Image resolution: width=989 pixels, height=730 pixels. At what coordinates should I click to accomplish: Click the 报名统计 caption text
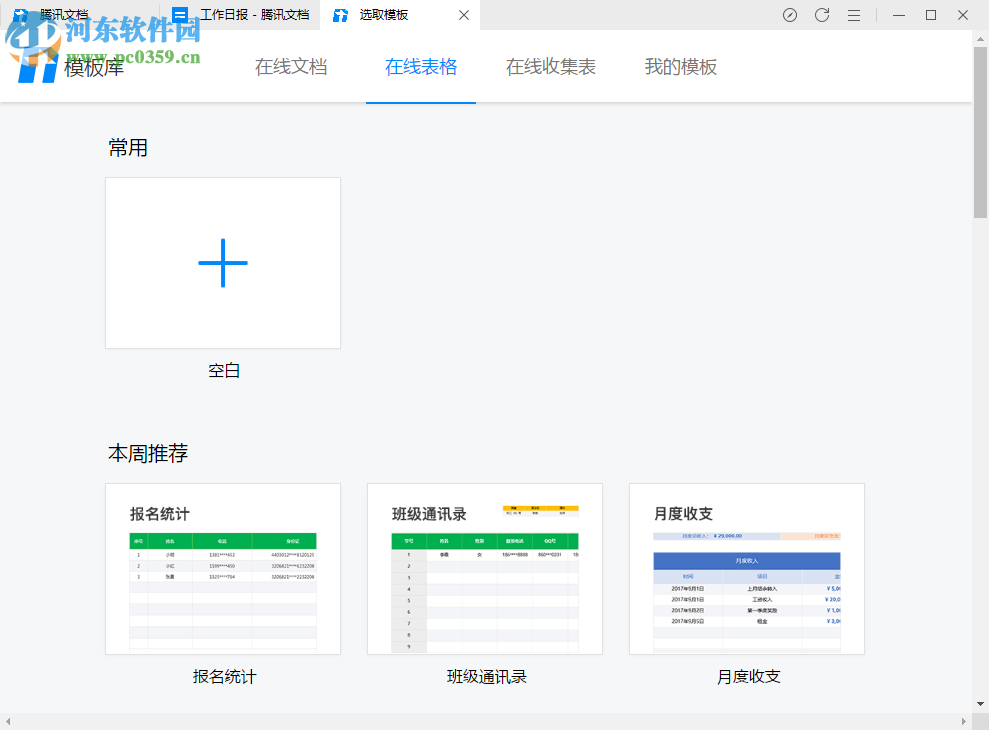pos(224,677)
